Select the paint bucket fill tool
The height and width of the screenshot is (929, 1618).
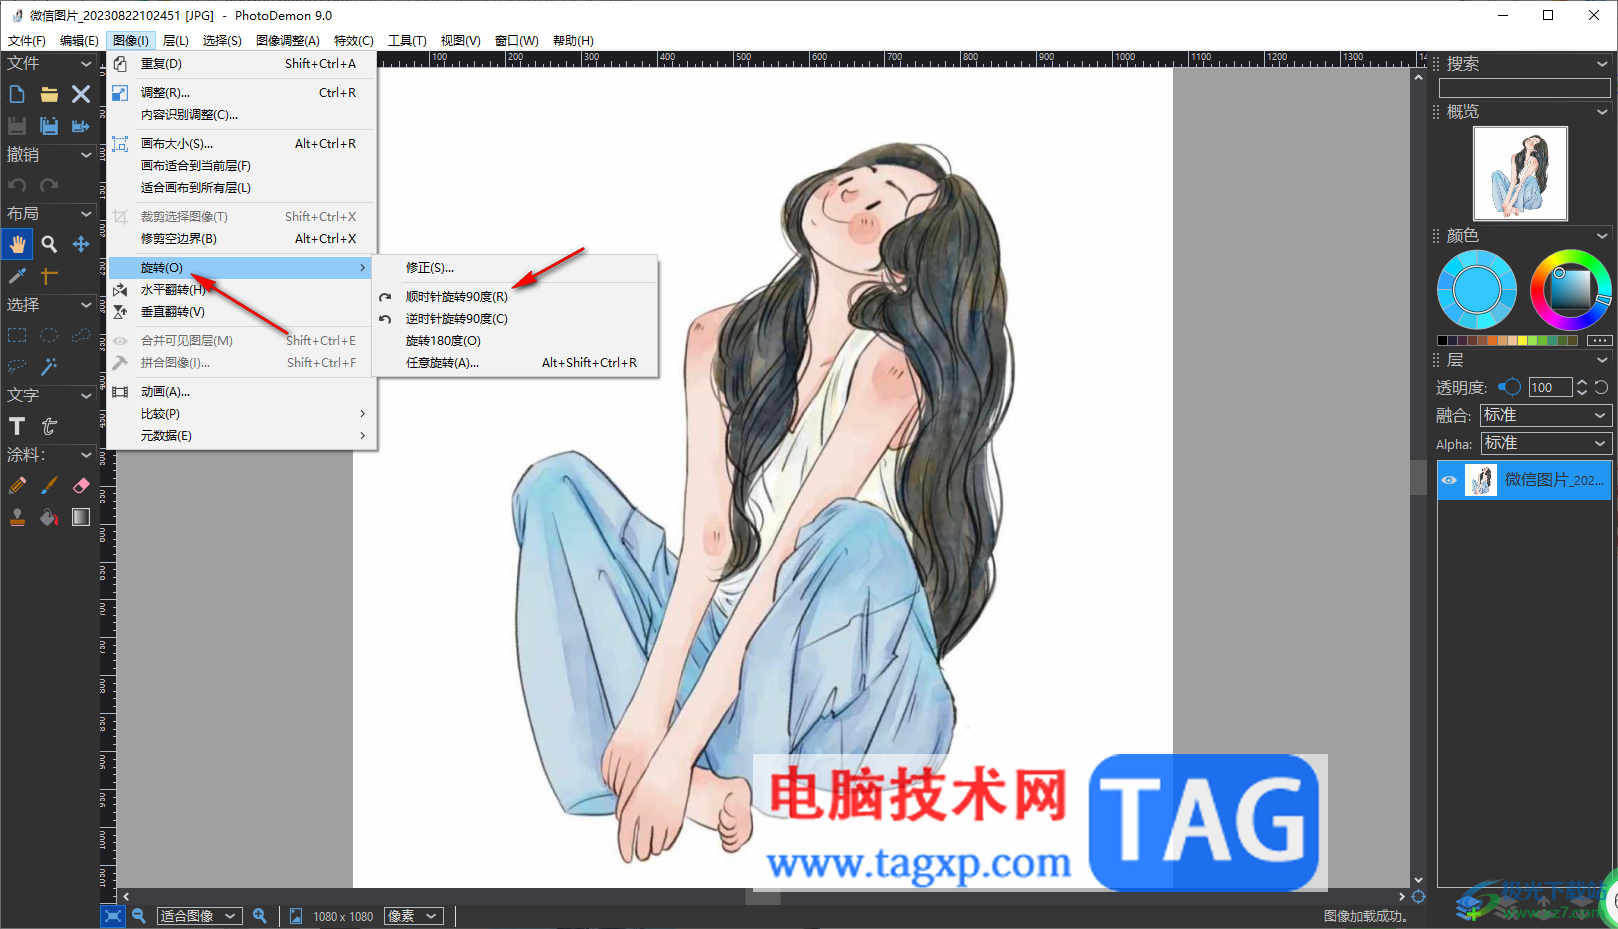[49, 517]
